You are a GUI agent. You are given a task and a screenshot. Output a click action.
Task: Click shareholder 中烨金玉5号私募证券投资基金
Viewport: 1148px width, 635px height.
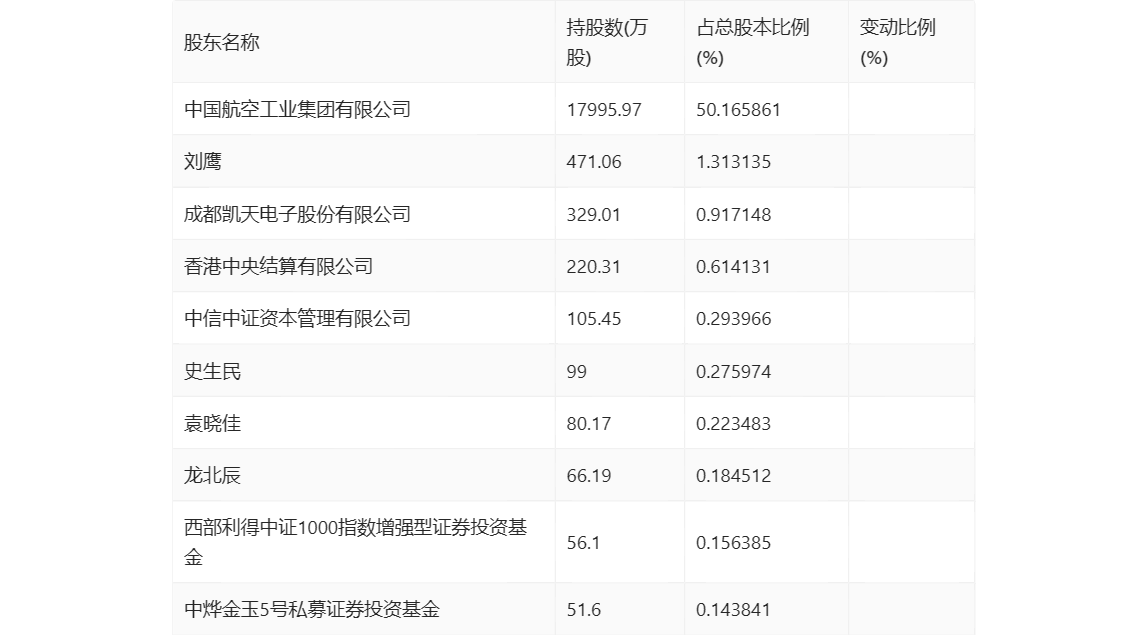point(312,609)
